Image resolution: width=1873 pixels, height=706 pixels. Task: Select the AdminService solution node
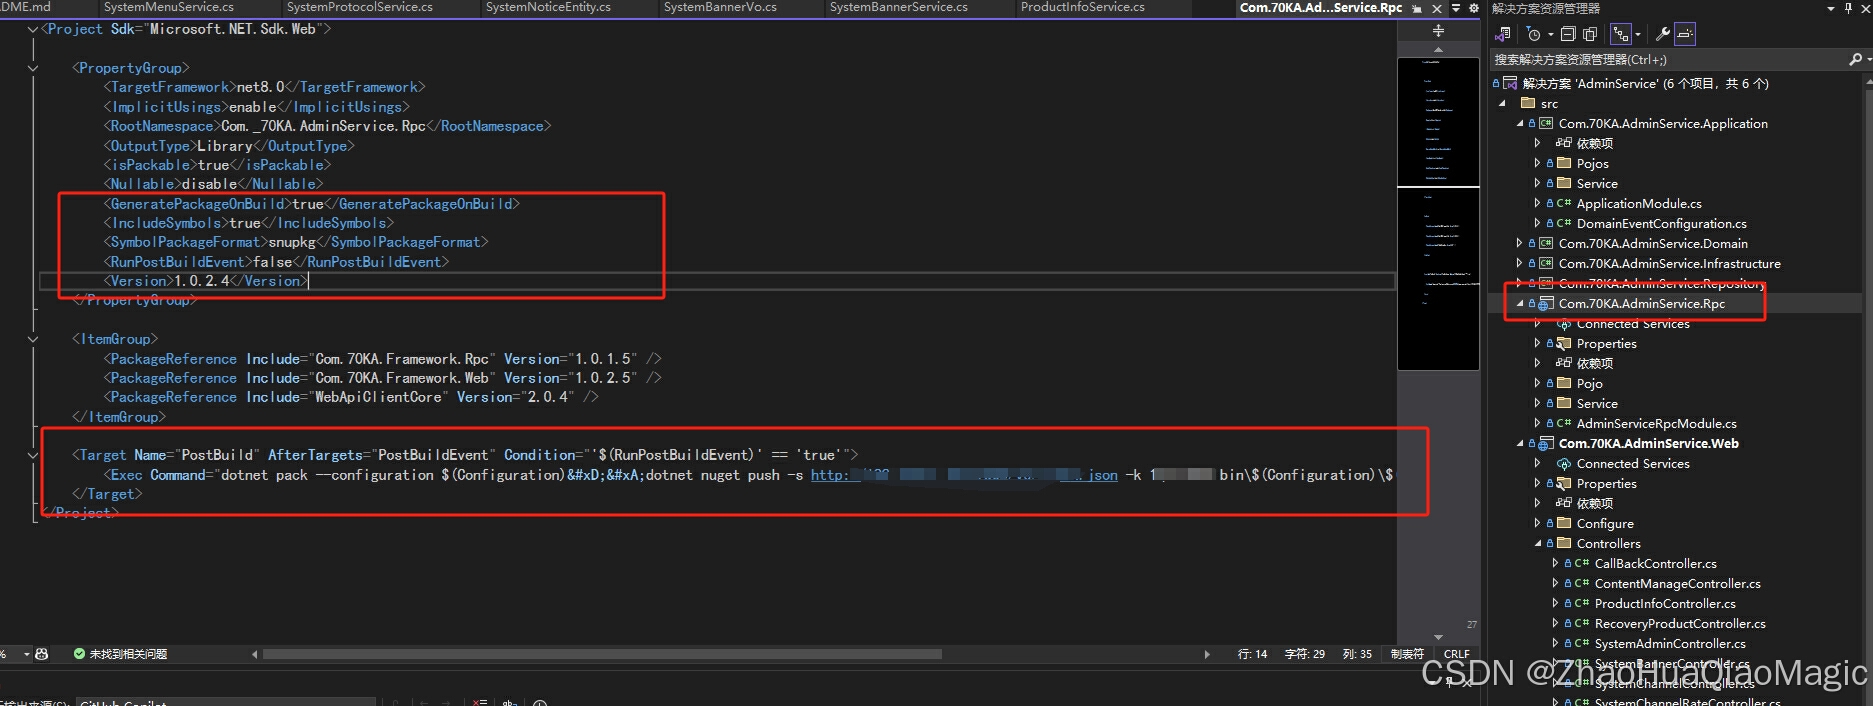1645,83
